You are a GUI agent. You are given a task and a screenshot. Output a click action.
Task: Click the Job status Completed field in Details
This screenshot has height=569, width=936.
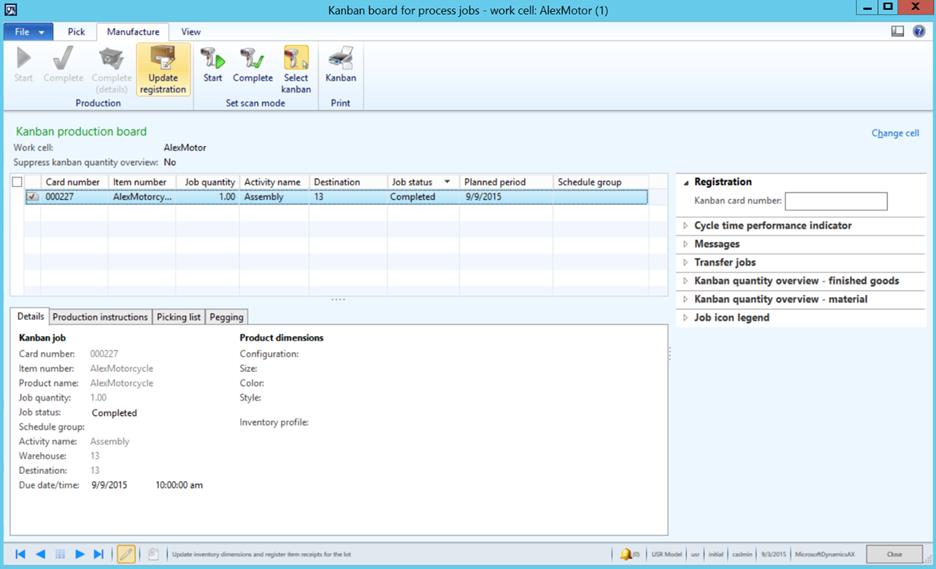point(114,413)
